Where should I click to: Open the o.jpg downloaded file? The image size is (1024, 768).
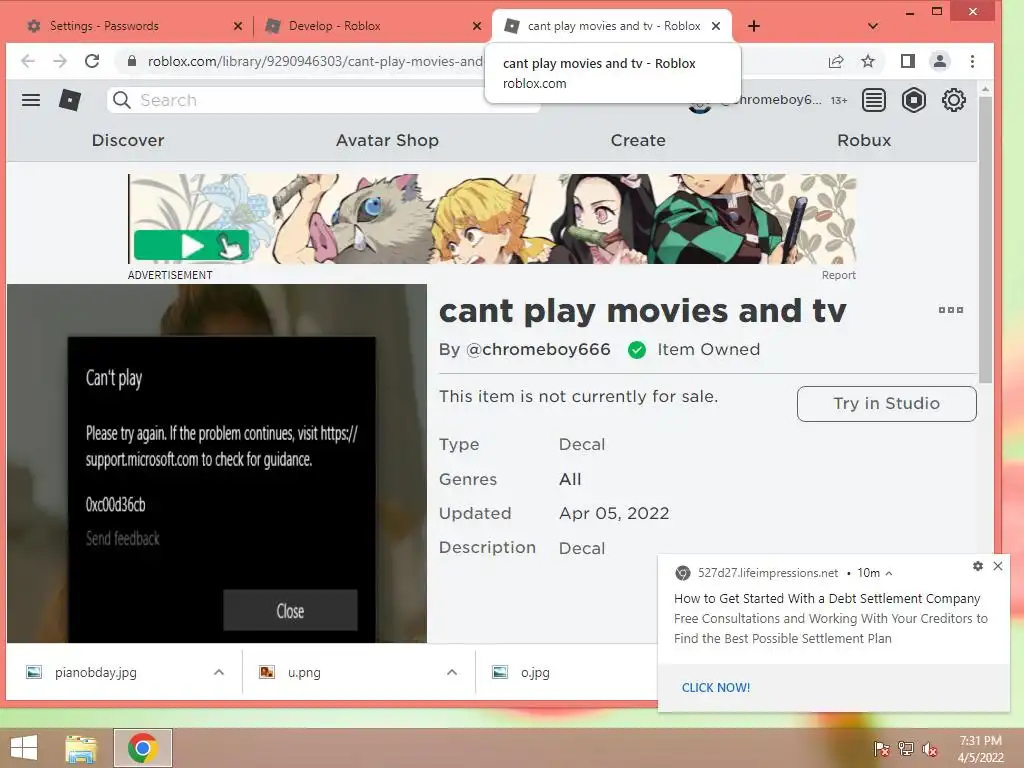[535, 672]
